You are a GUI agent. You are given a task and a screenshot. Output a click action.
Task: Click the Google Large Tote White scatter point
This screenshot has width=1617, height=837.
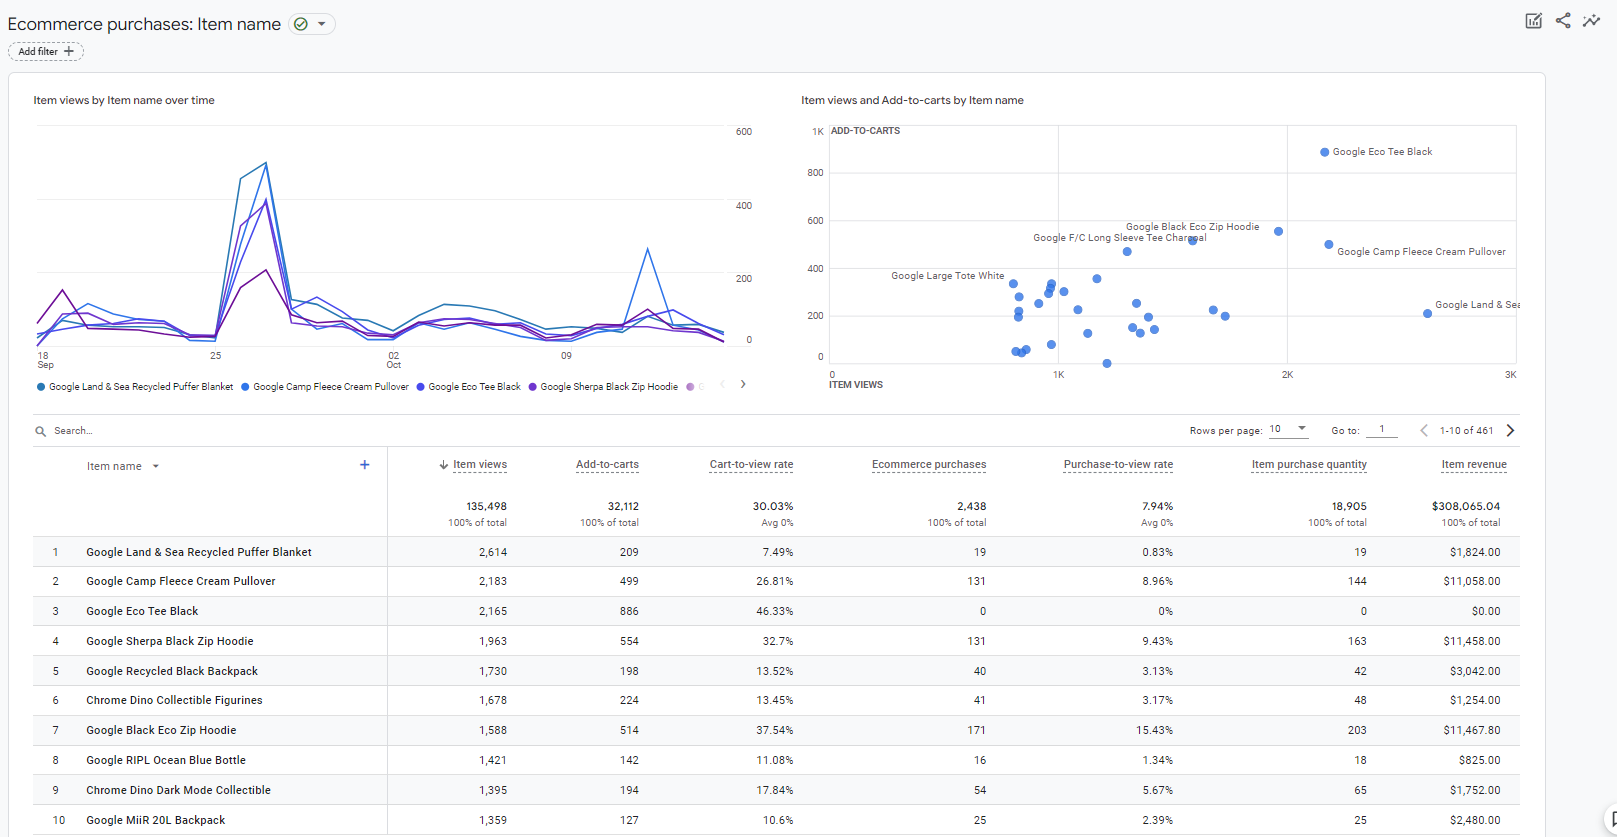pos(1013,283)
